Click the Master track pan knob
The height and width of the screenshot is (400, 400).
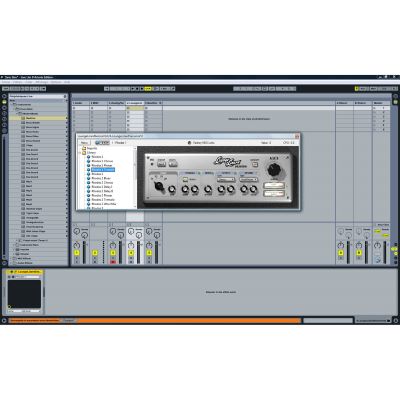(377, 245)
